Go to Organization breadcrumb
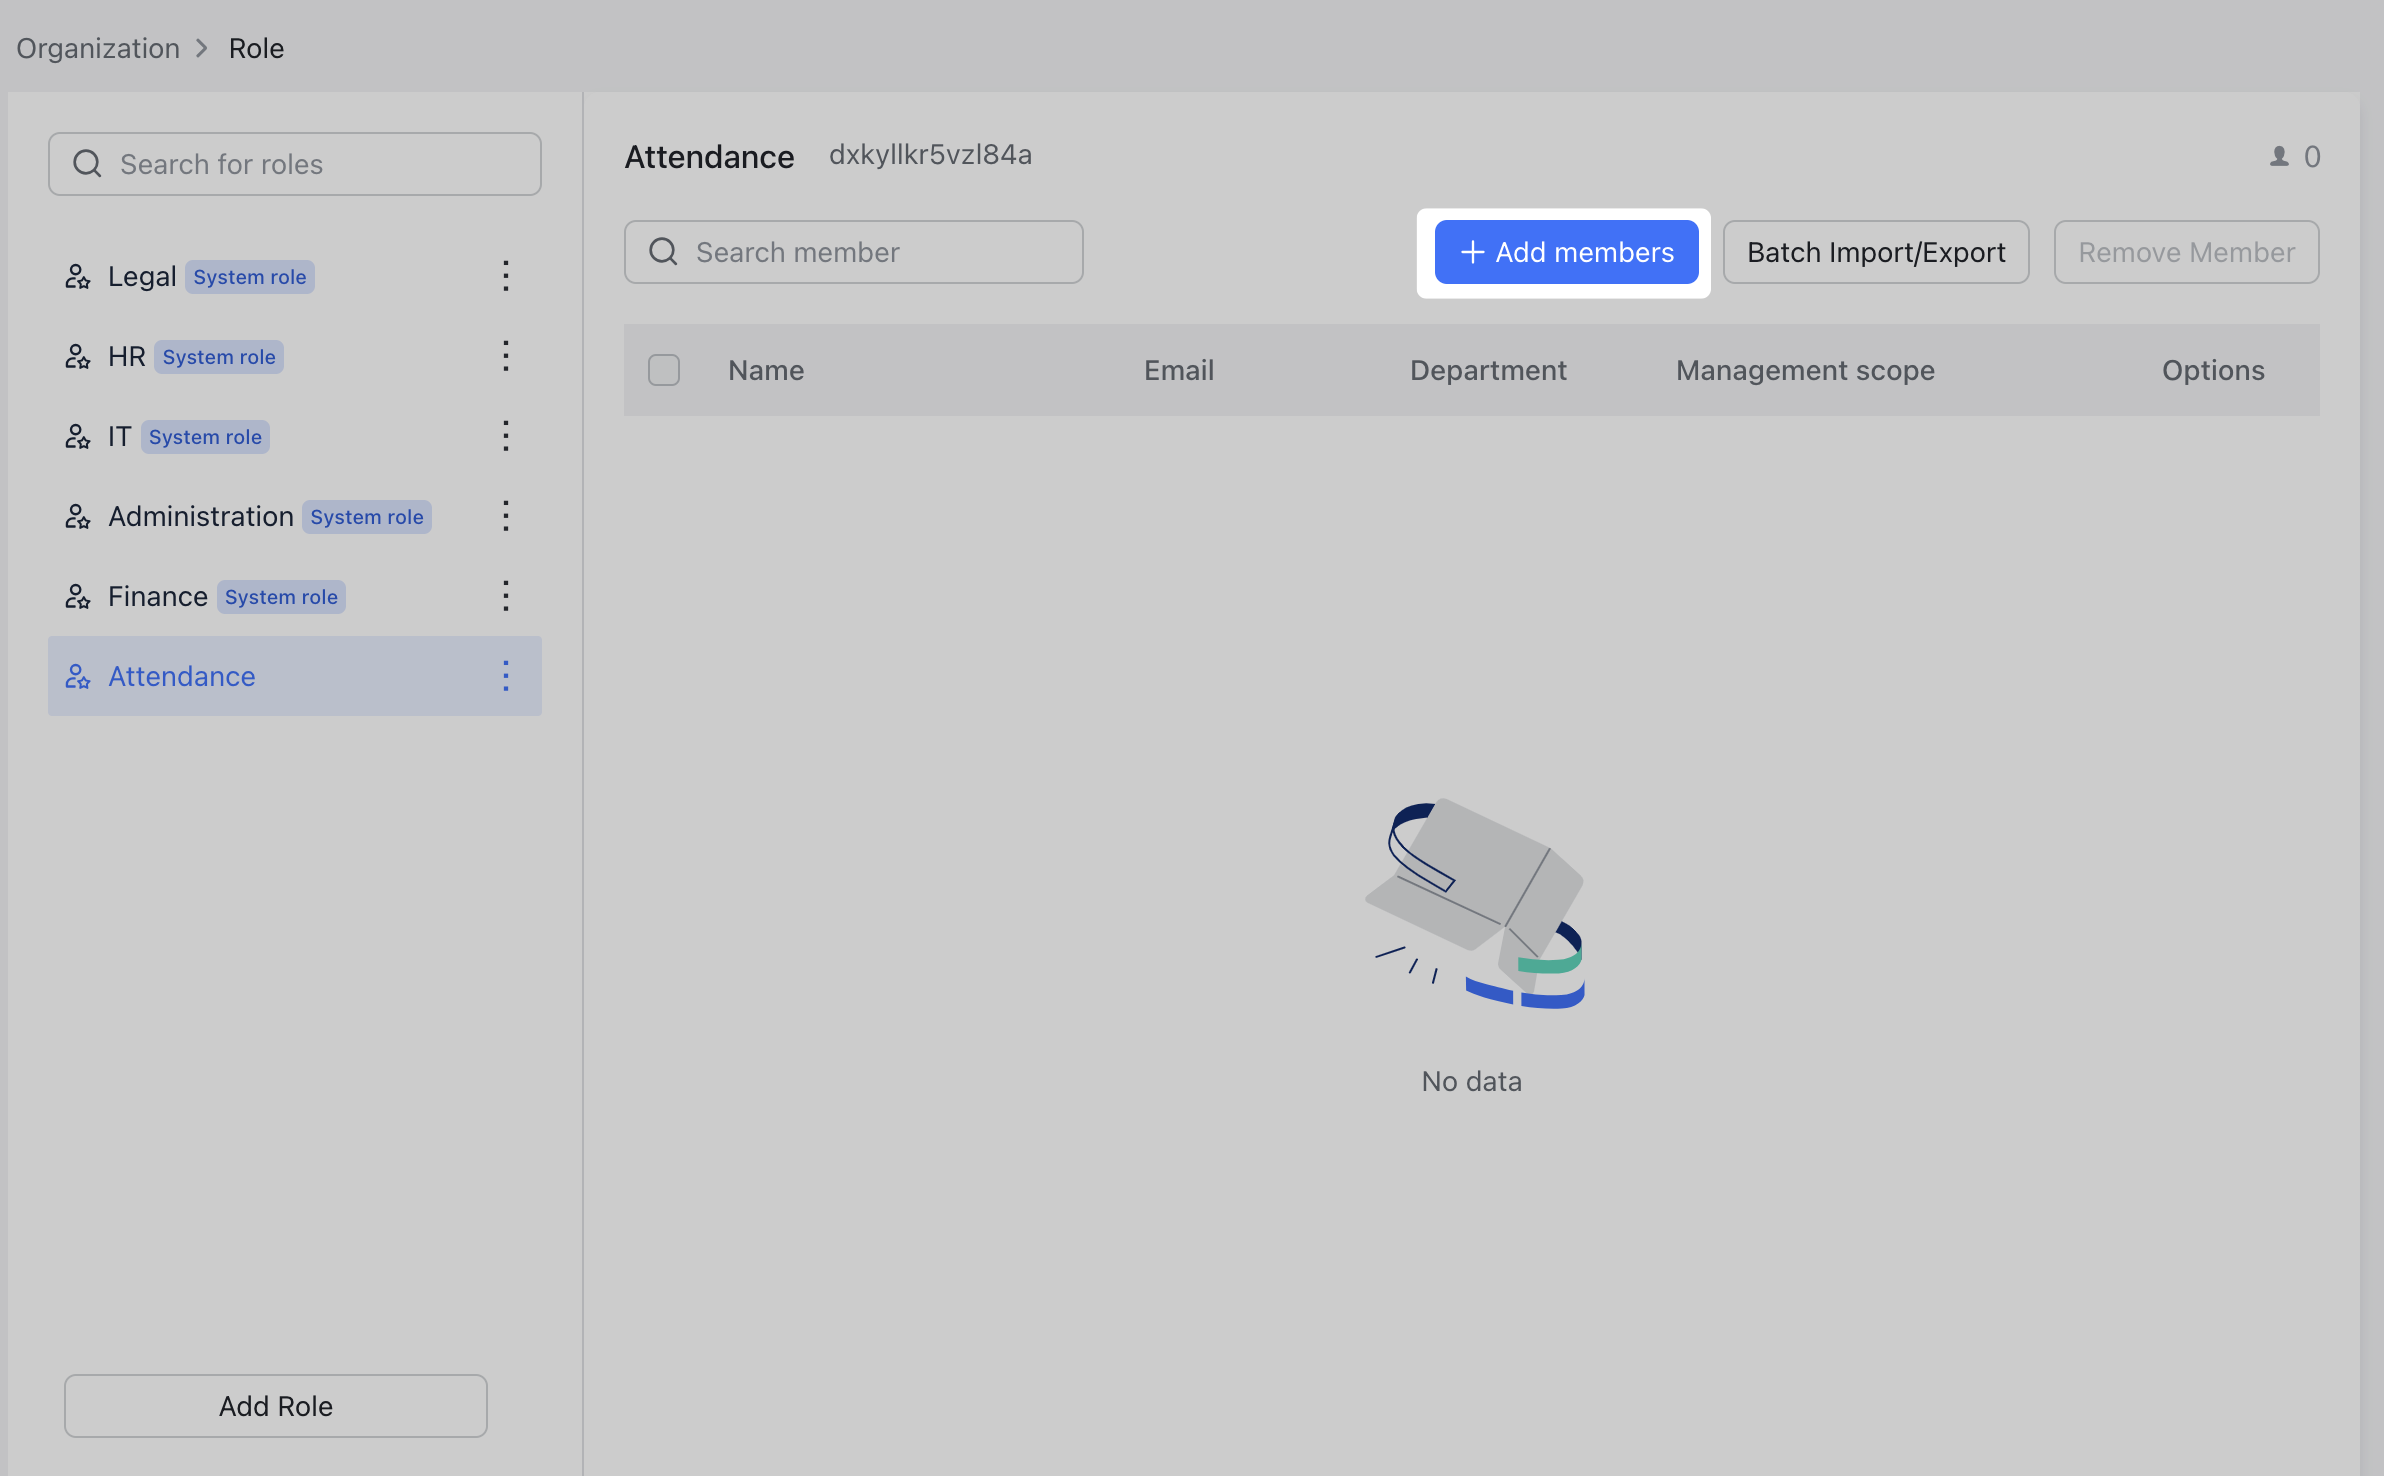Screen dimensions: 2384x1476 (98, 48)
